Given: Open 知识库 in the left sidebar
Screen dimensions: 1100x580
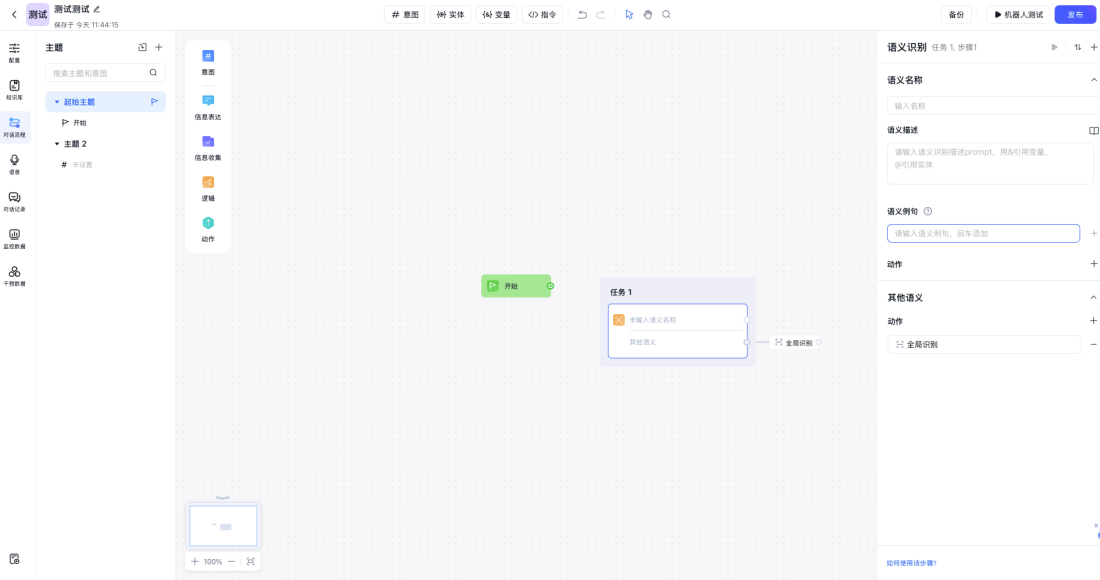Looking at the screenshot, I should [14, 90].
